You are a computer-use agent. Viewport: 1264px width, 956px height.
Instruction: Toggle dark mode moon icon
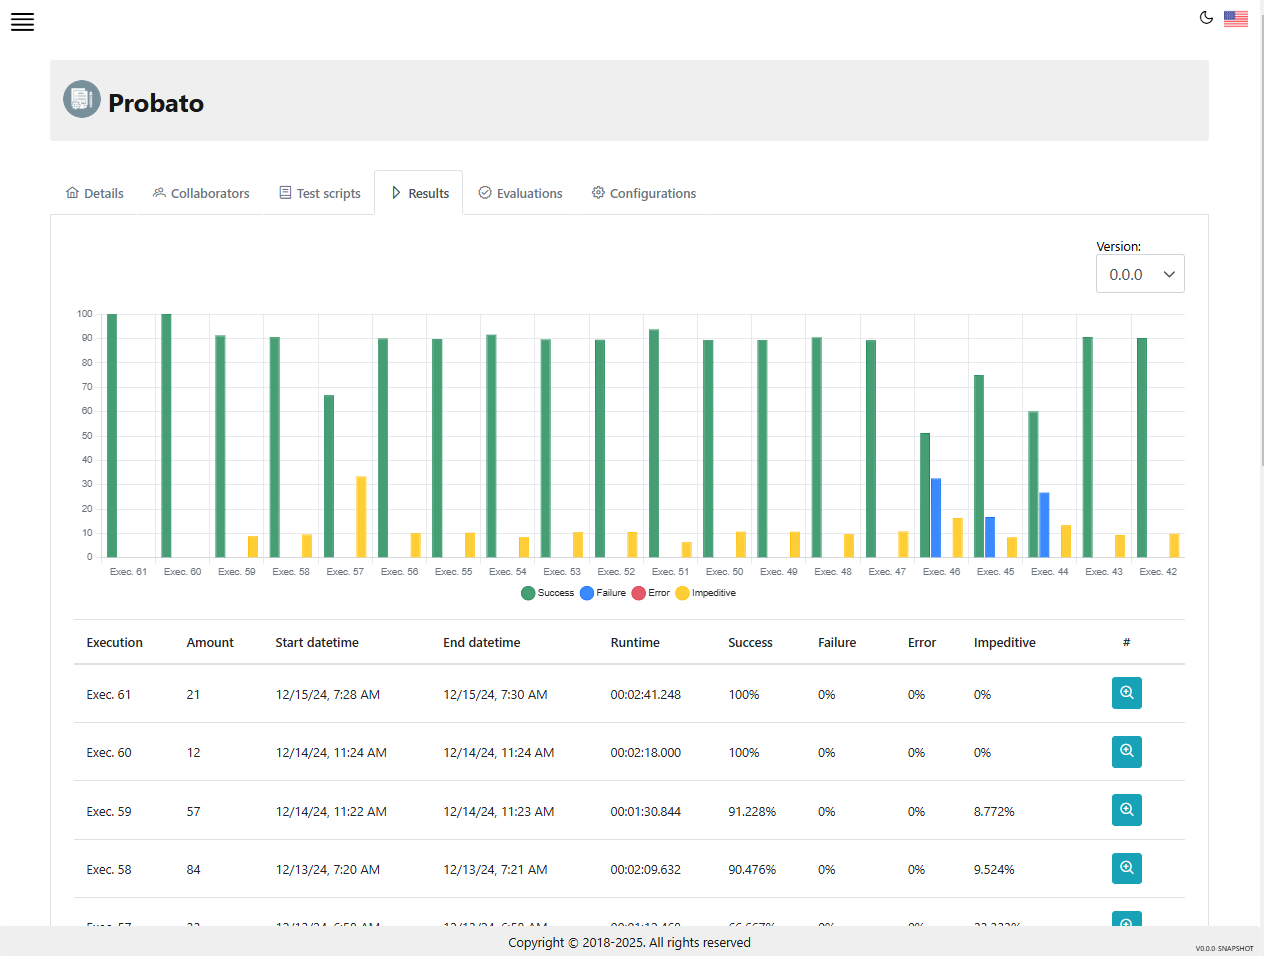tap(1206, 18)
